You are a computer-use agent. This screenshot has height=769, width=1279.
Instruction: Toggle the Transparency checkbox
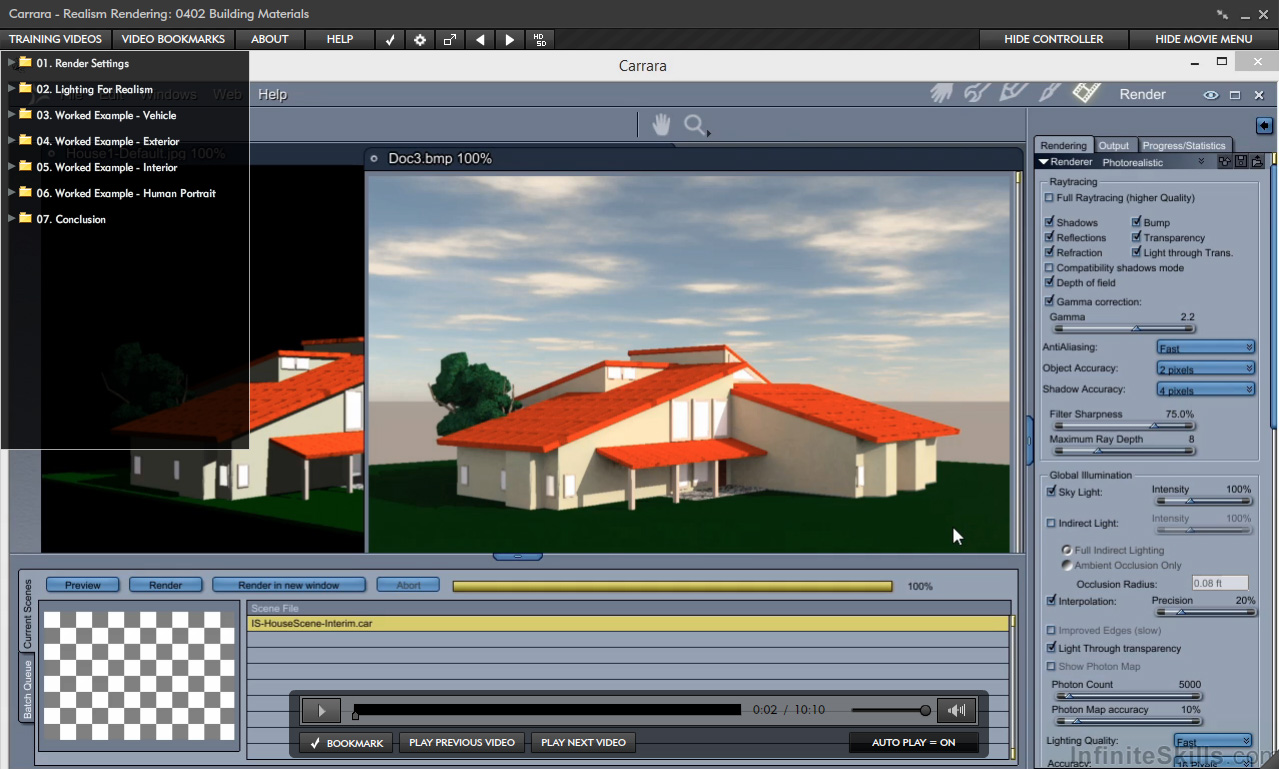1136,237
